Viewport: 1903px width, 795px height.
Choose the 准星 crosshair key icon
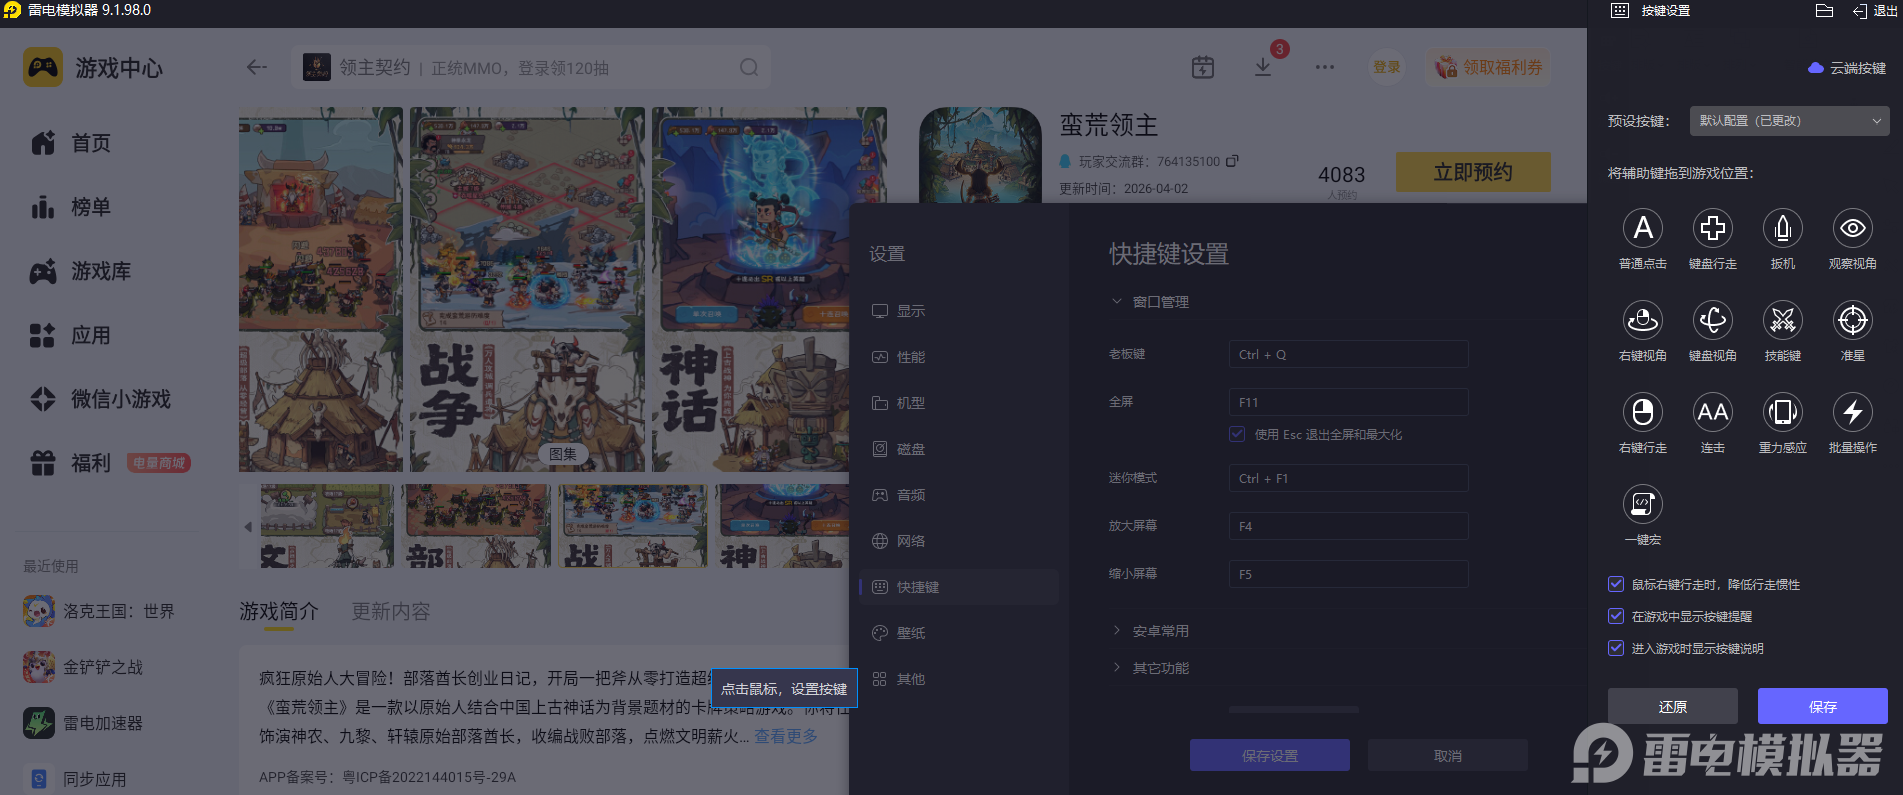coord(1852,320)
